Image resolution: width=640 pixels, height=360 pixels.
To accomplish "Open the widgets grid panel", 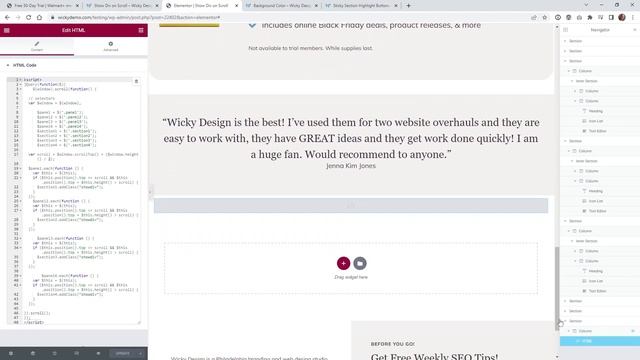I will (x=141, y=30).
